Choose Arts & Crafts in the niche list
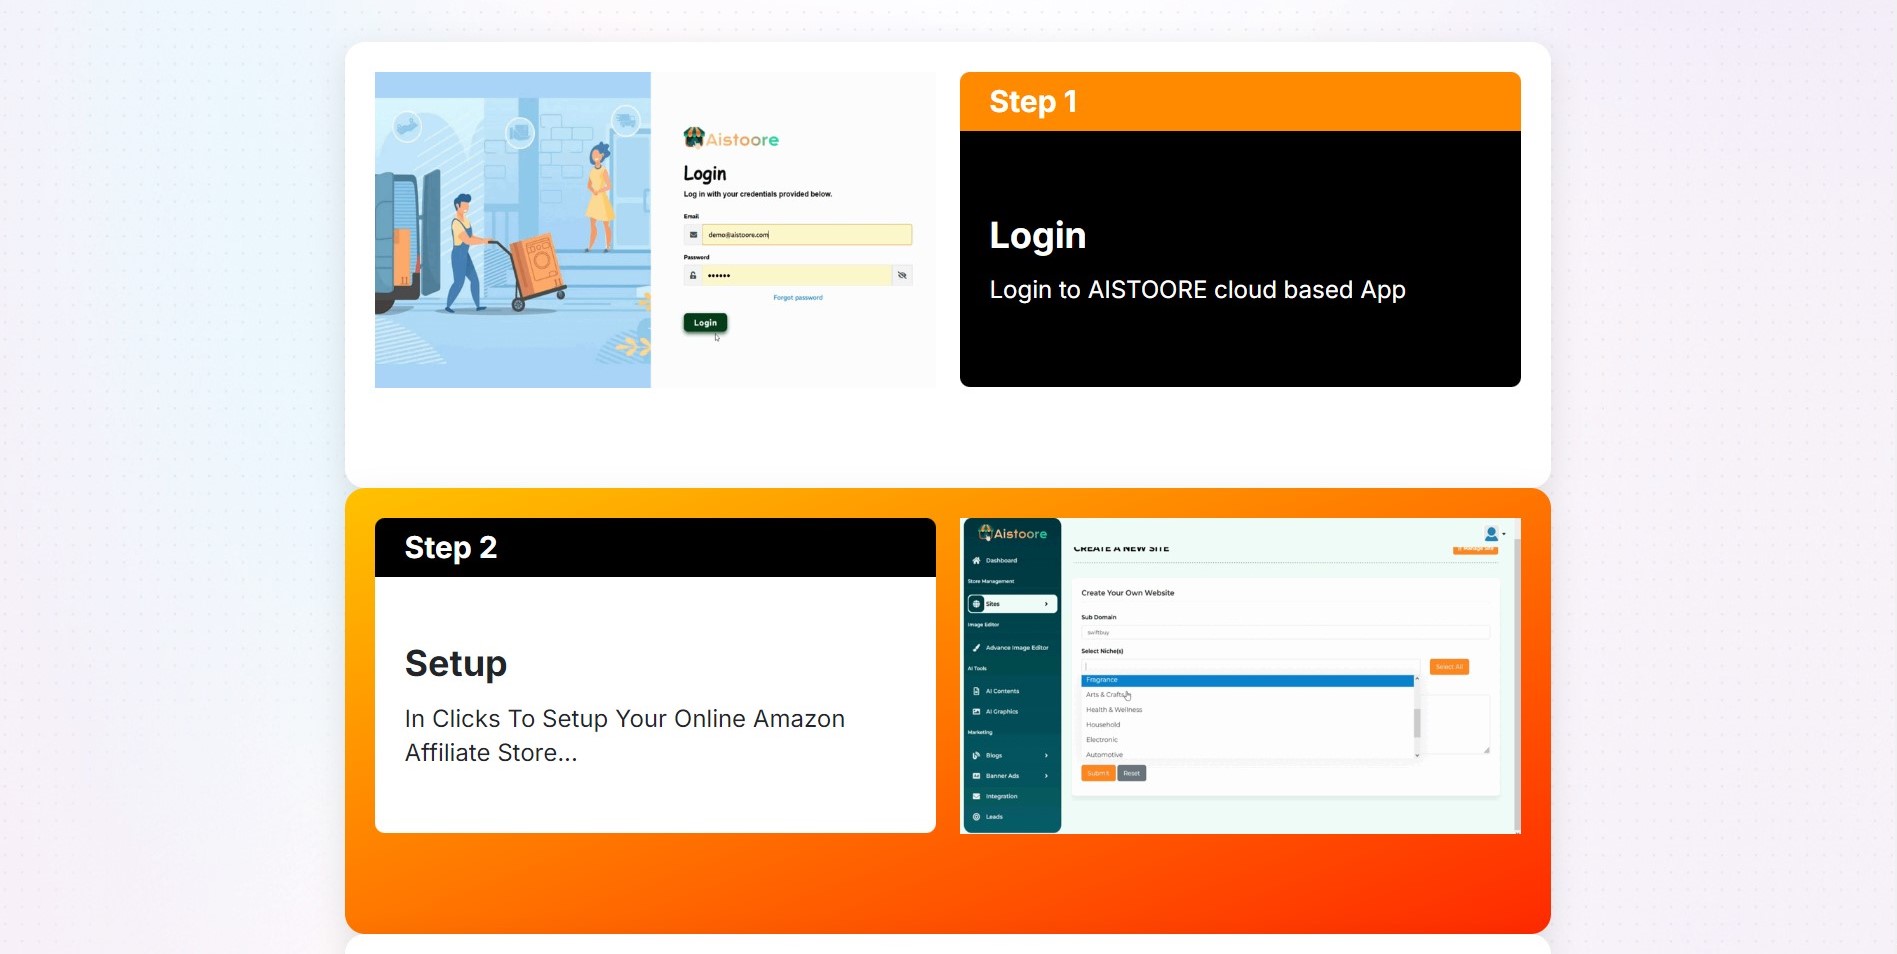The image size is (1897, 954). coord(1247,695)
